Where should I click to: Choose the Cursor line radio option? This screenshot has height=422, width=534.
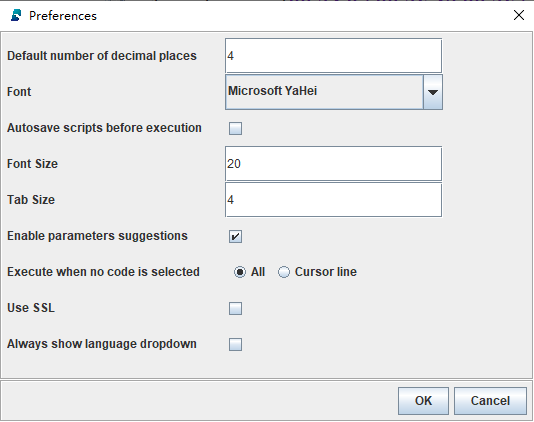click(284, 272)
